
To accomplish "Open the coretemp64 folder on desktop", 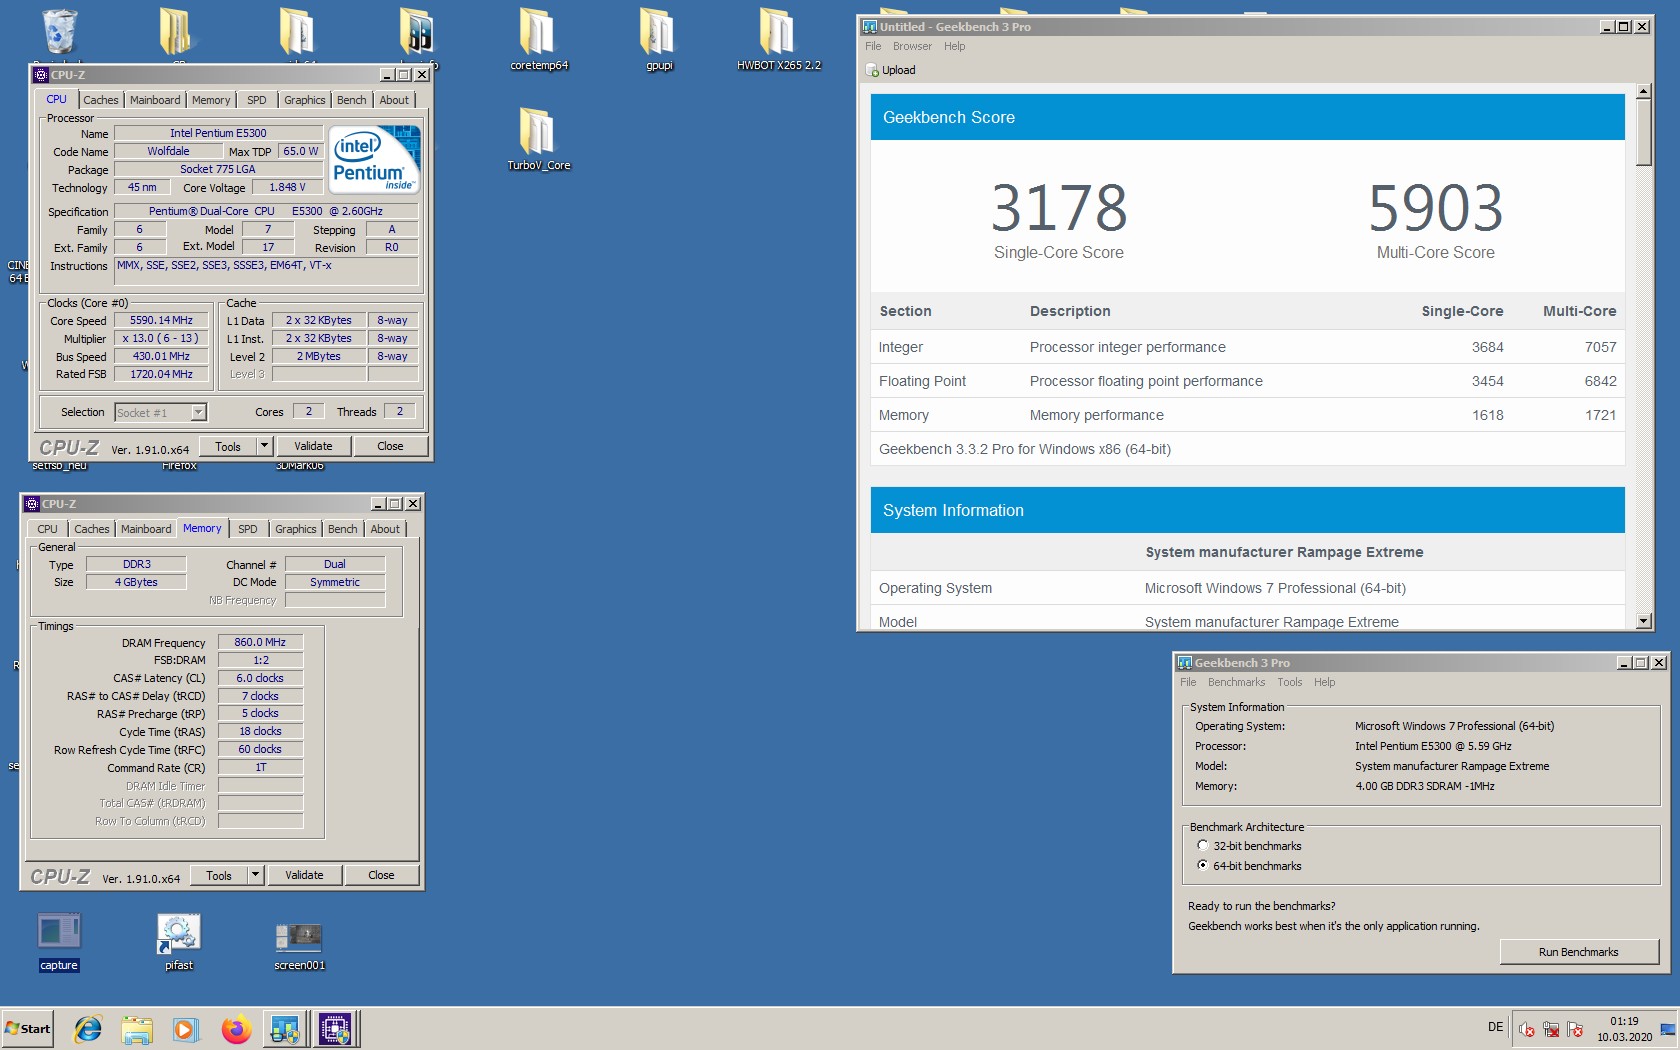I will [x=538, y=40].
